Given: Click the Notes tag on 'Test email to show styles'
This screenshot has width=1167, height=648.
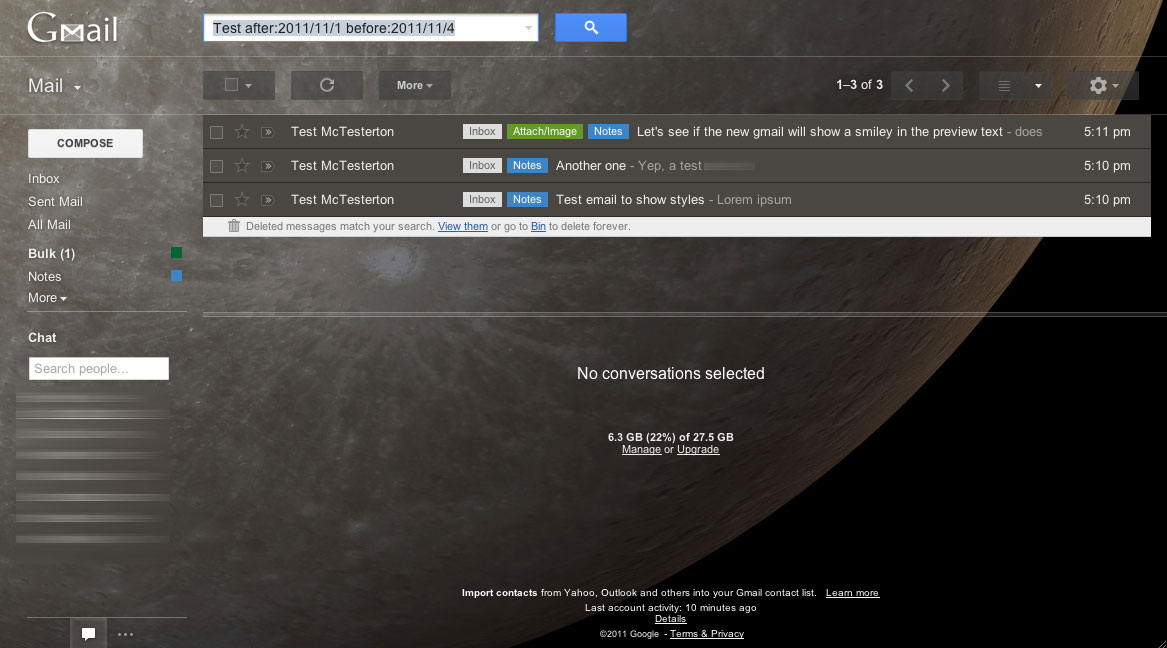Looking at the screenshot, I should 527,200.
